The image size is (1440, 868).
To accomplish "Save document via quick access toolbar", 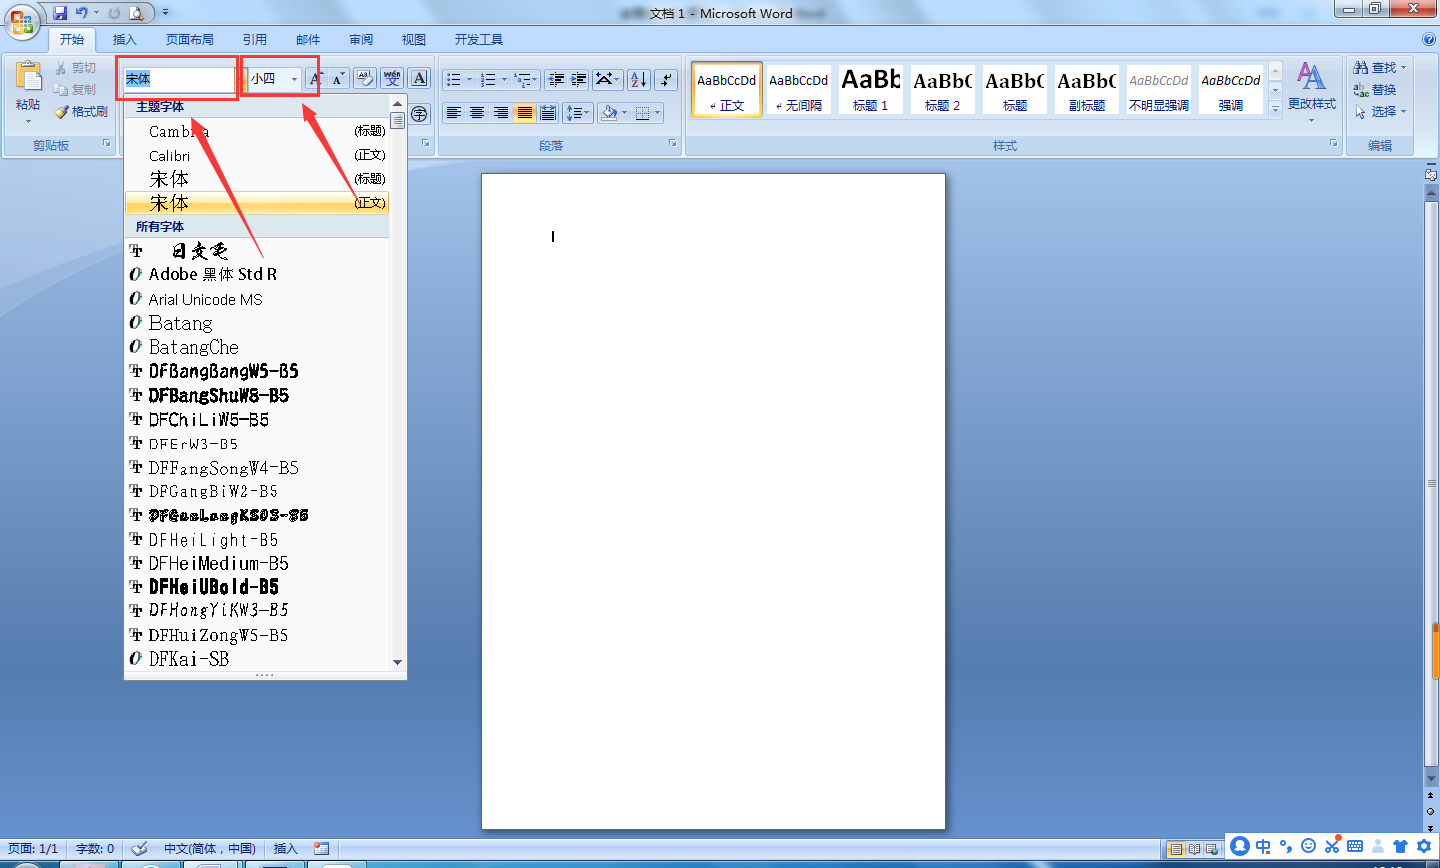I will pyautogui.click(x=60, y=13).
